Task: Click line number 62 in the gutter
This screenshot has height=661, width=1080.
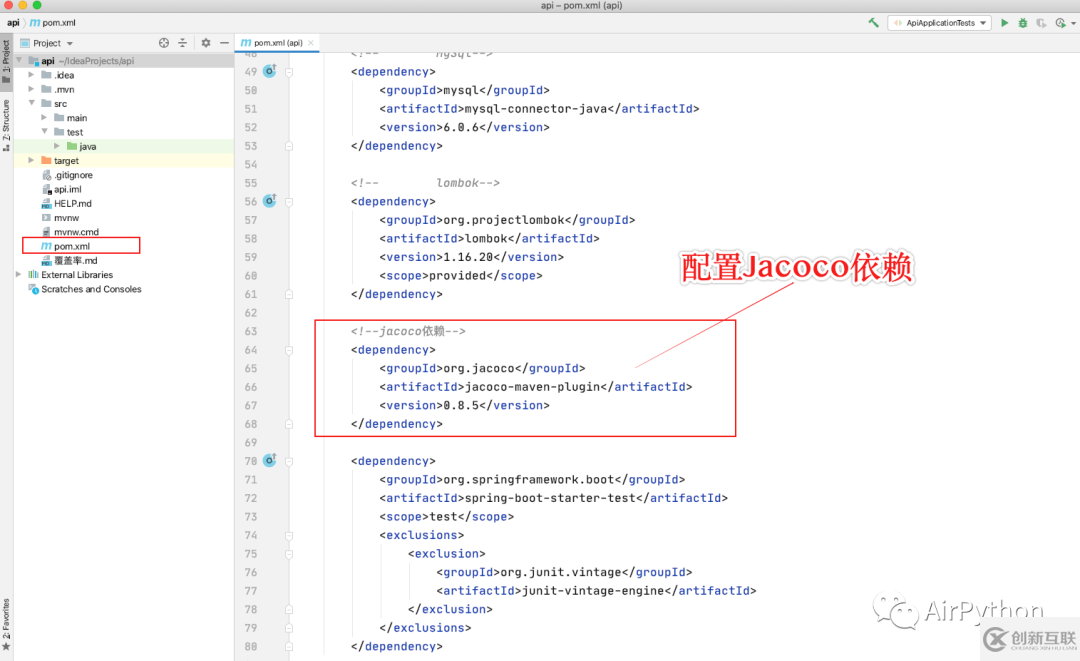Action: [x=251, y=313]
